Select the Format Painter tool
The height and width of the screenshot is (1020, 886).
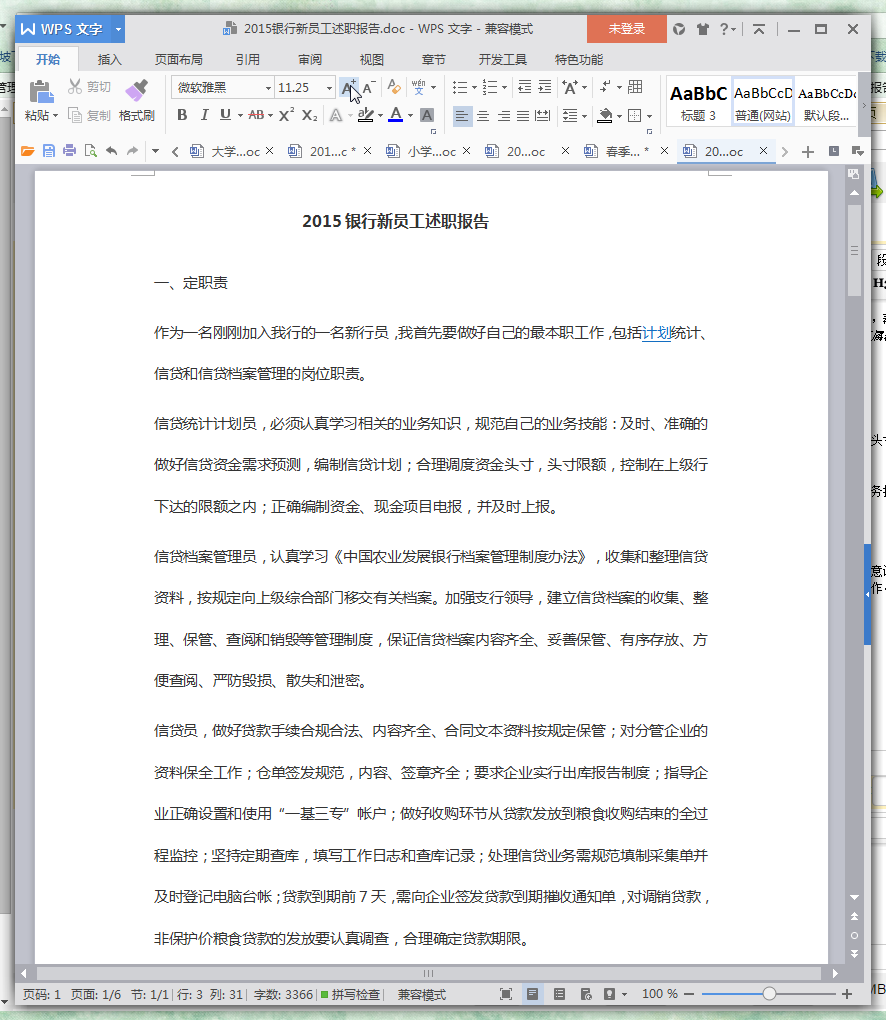137,99
